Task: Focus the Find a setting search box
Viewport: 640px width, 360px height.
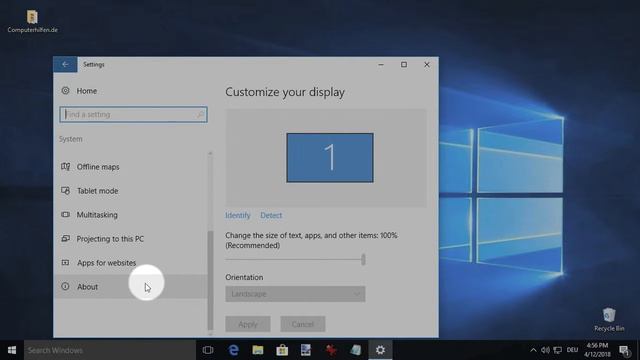Action: tap(133, 115)
